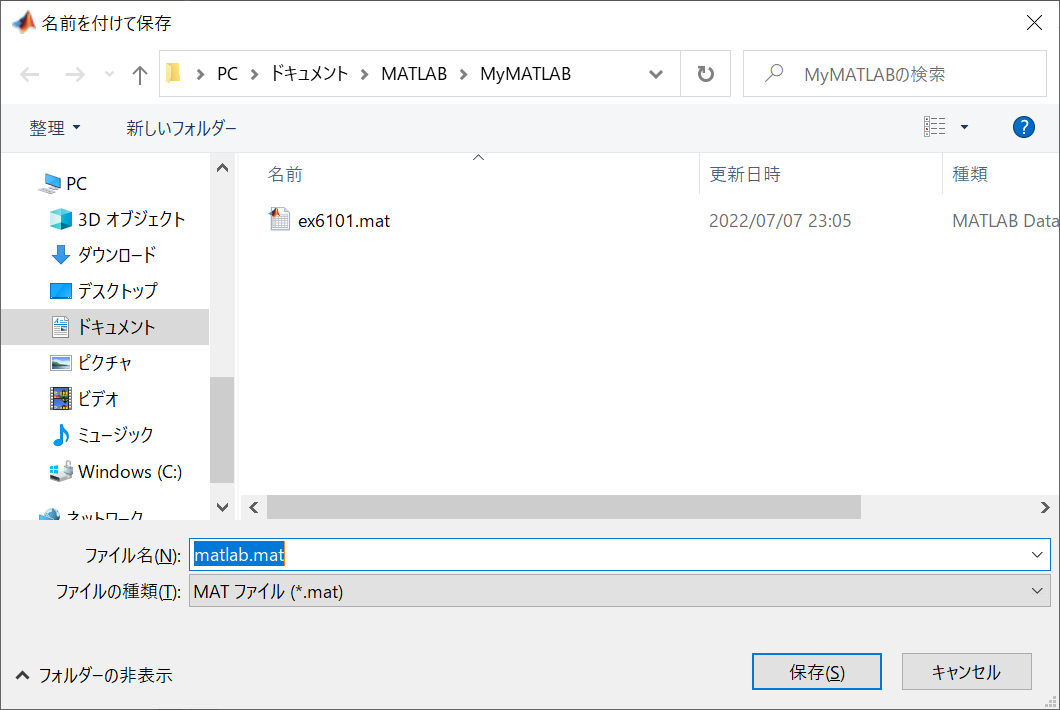The image size is (1060, 710).
Task: Click the file list scroll left arrow
Action: click(254, 507)
